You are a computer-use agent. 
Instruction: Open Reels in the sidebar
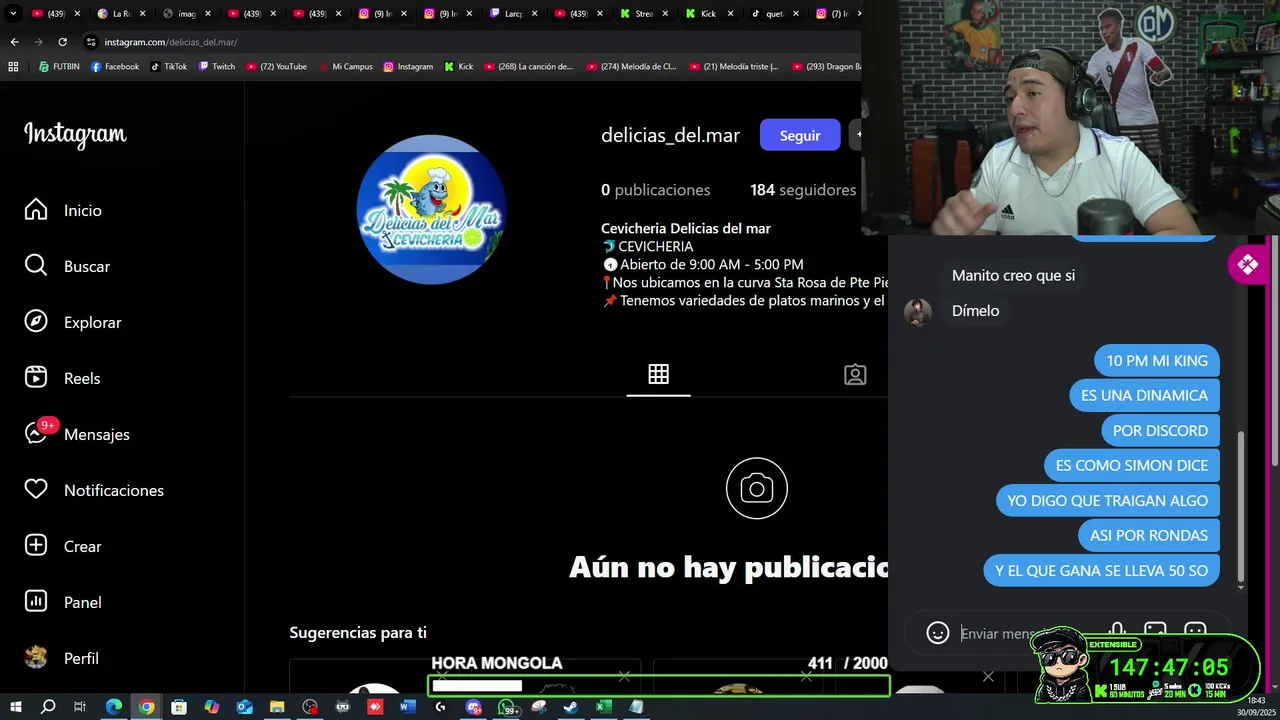pos(36,378)
